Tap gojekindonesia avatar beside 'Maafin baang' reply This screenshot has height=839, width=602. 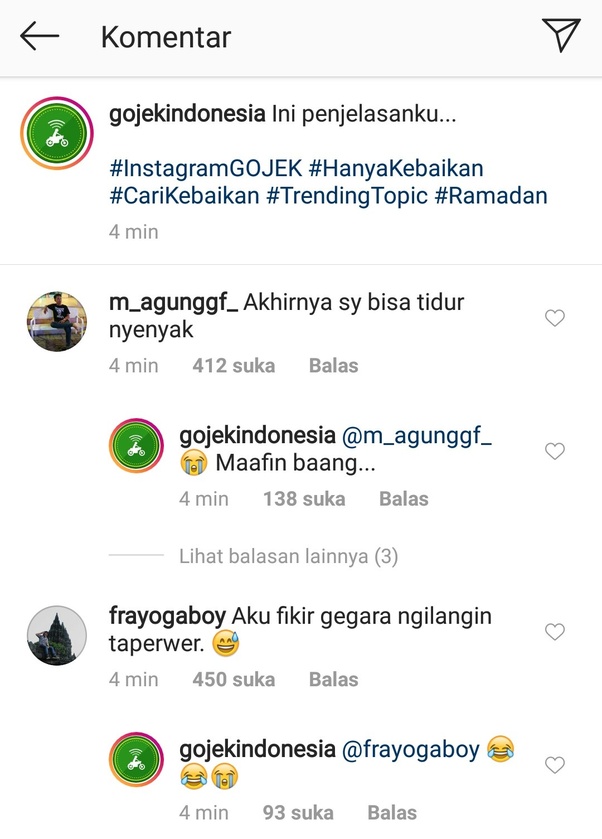point(136,446)
